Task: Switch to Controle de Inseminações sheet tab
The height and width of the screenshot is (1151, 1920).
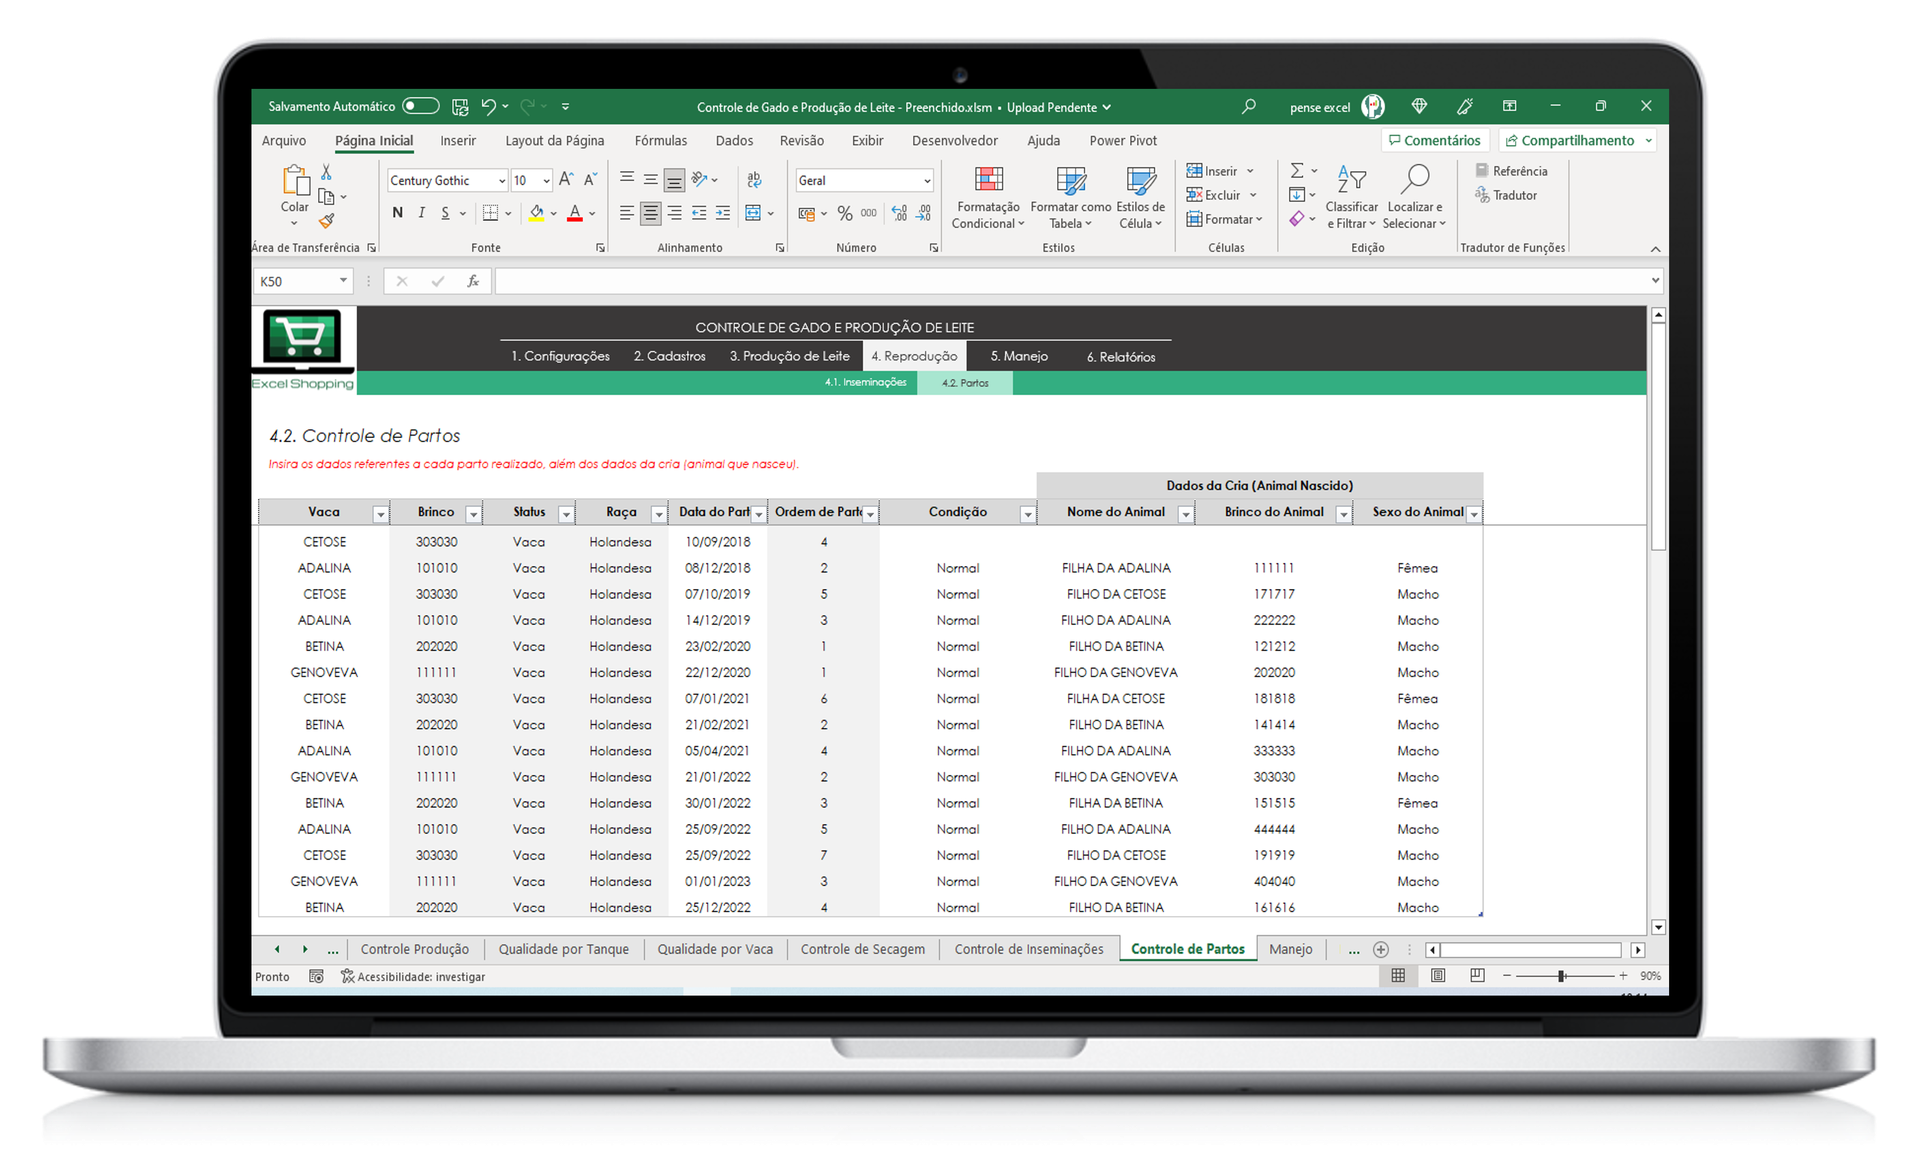Action: point(1028,949)
